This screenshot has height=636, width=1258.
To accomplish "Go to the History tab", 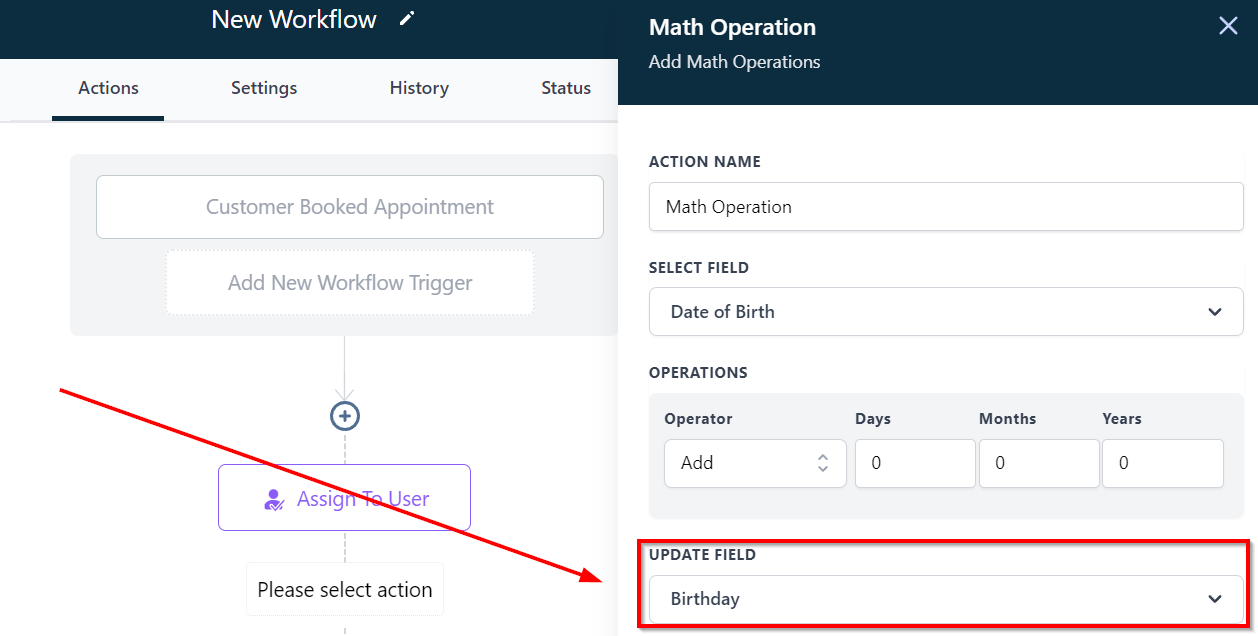I will coord(419,88).
